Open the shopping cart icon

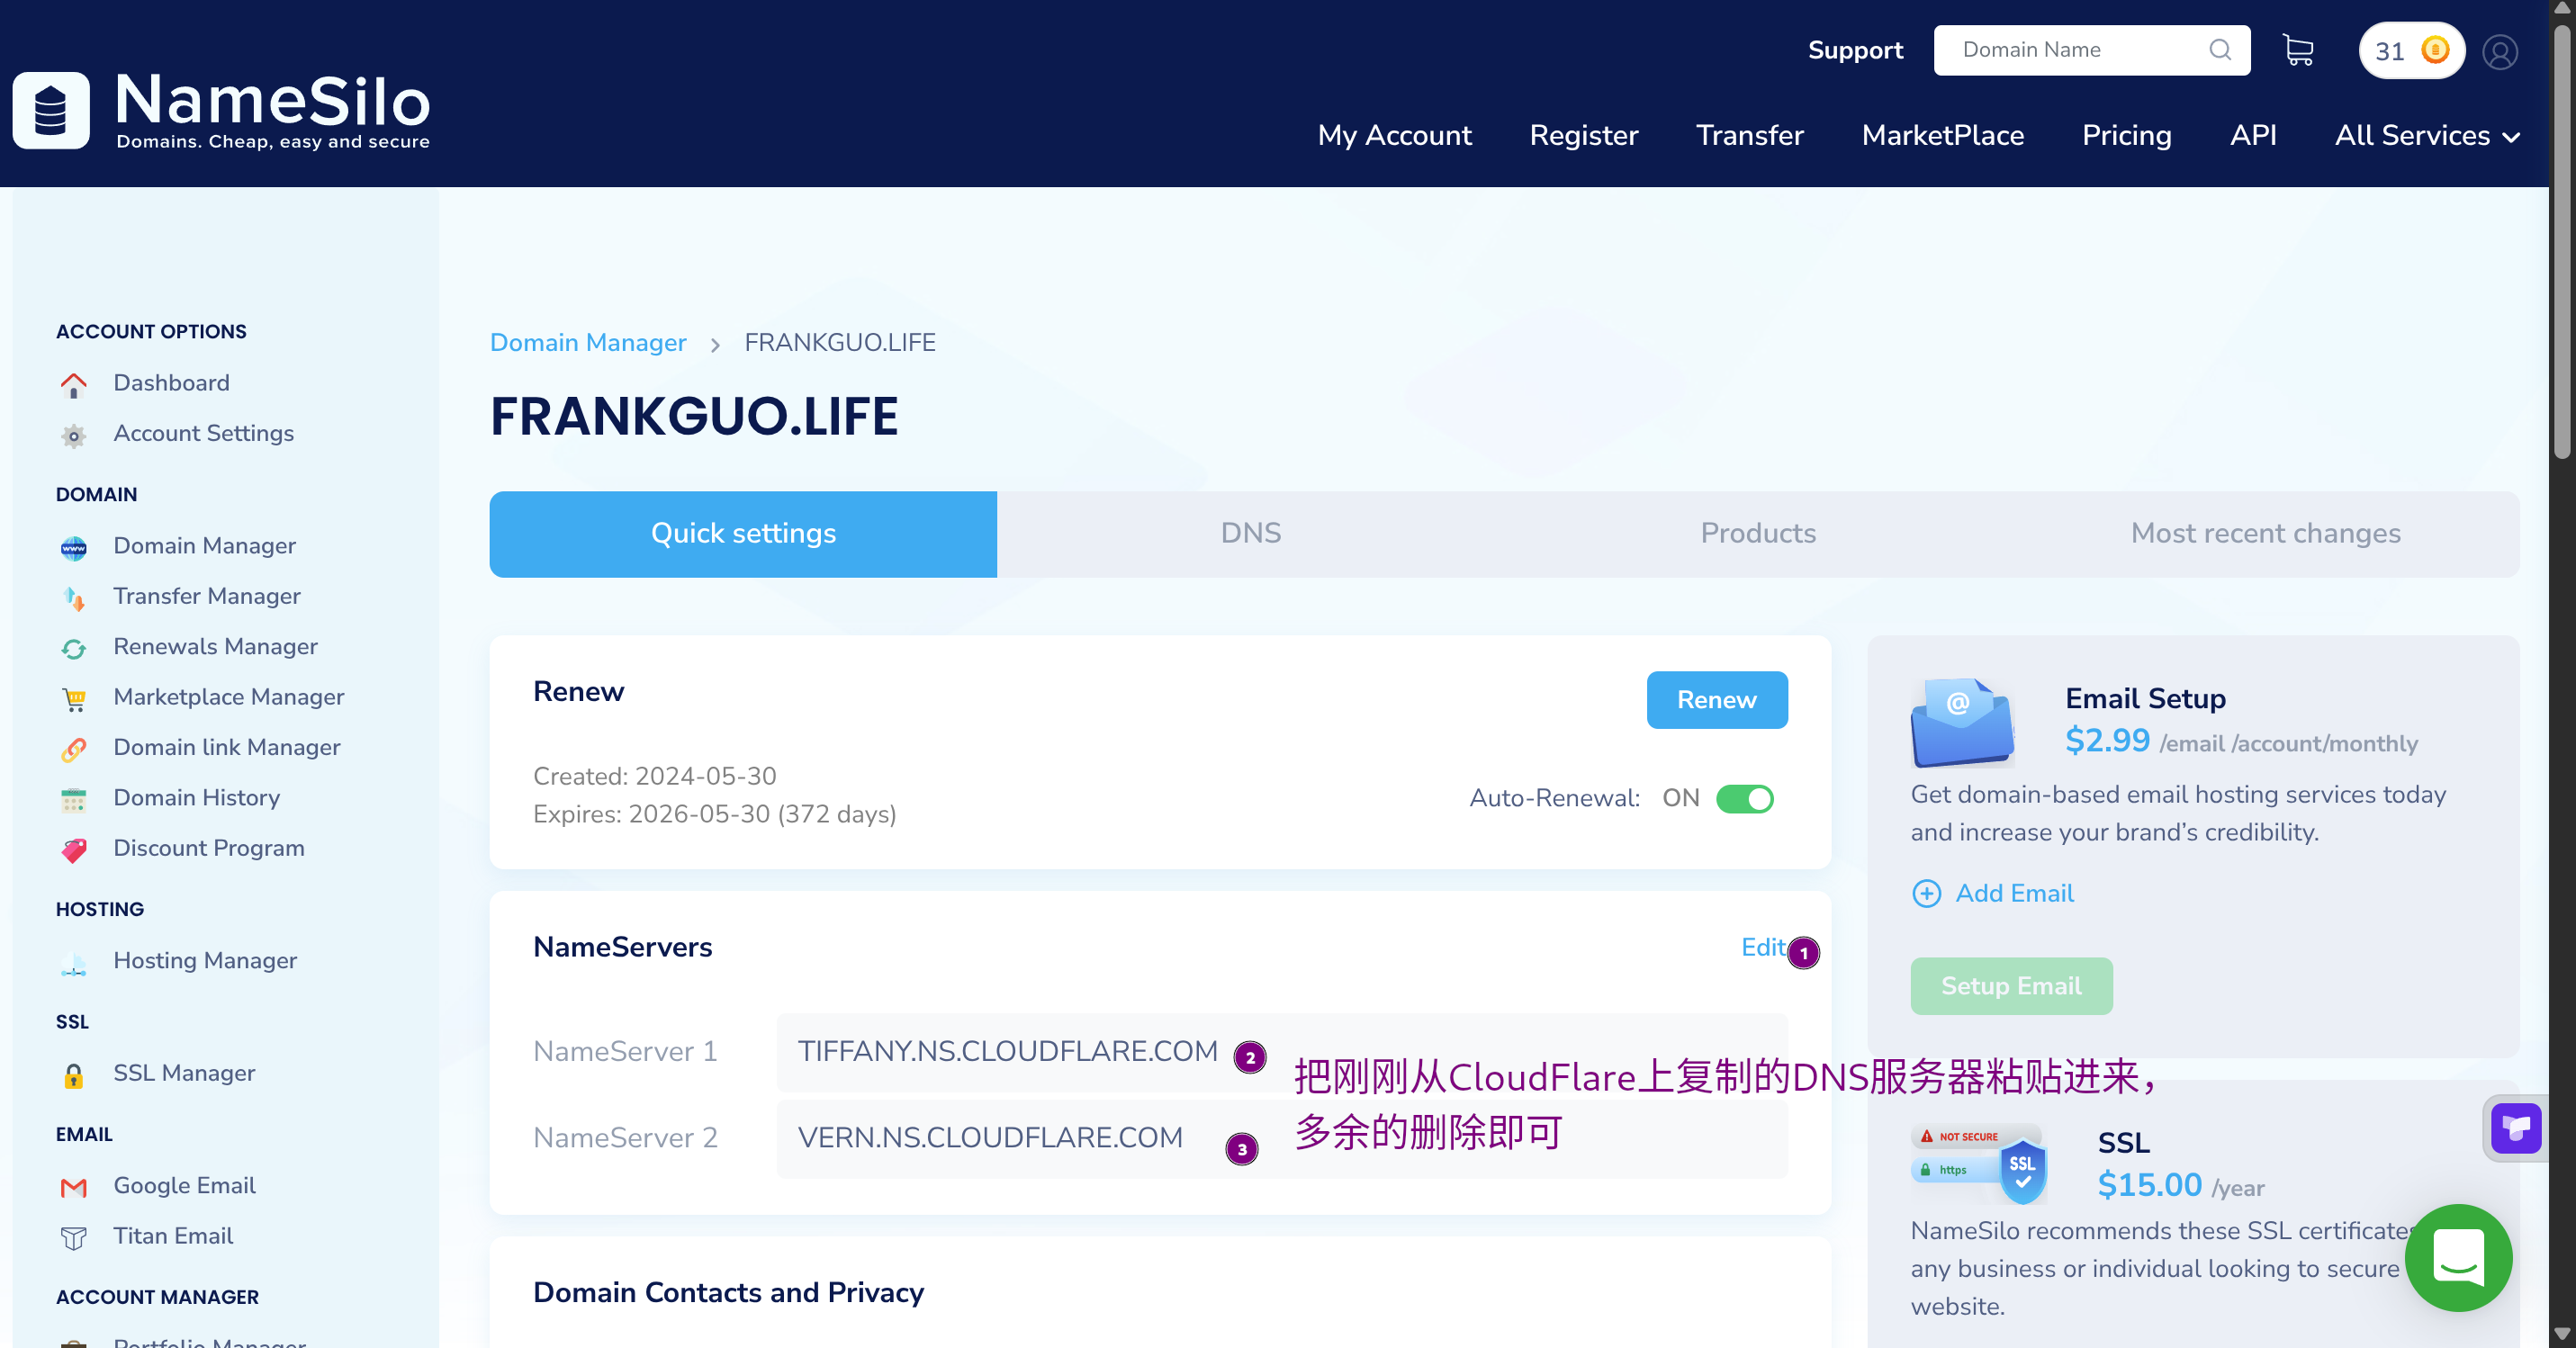[2297, 50]
